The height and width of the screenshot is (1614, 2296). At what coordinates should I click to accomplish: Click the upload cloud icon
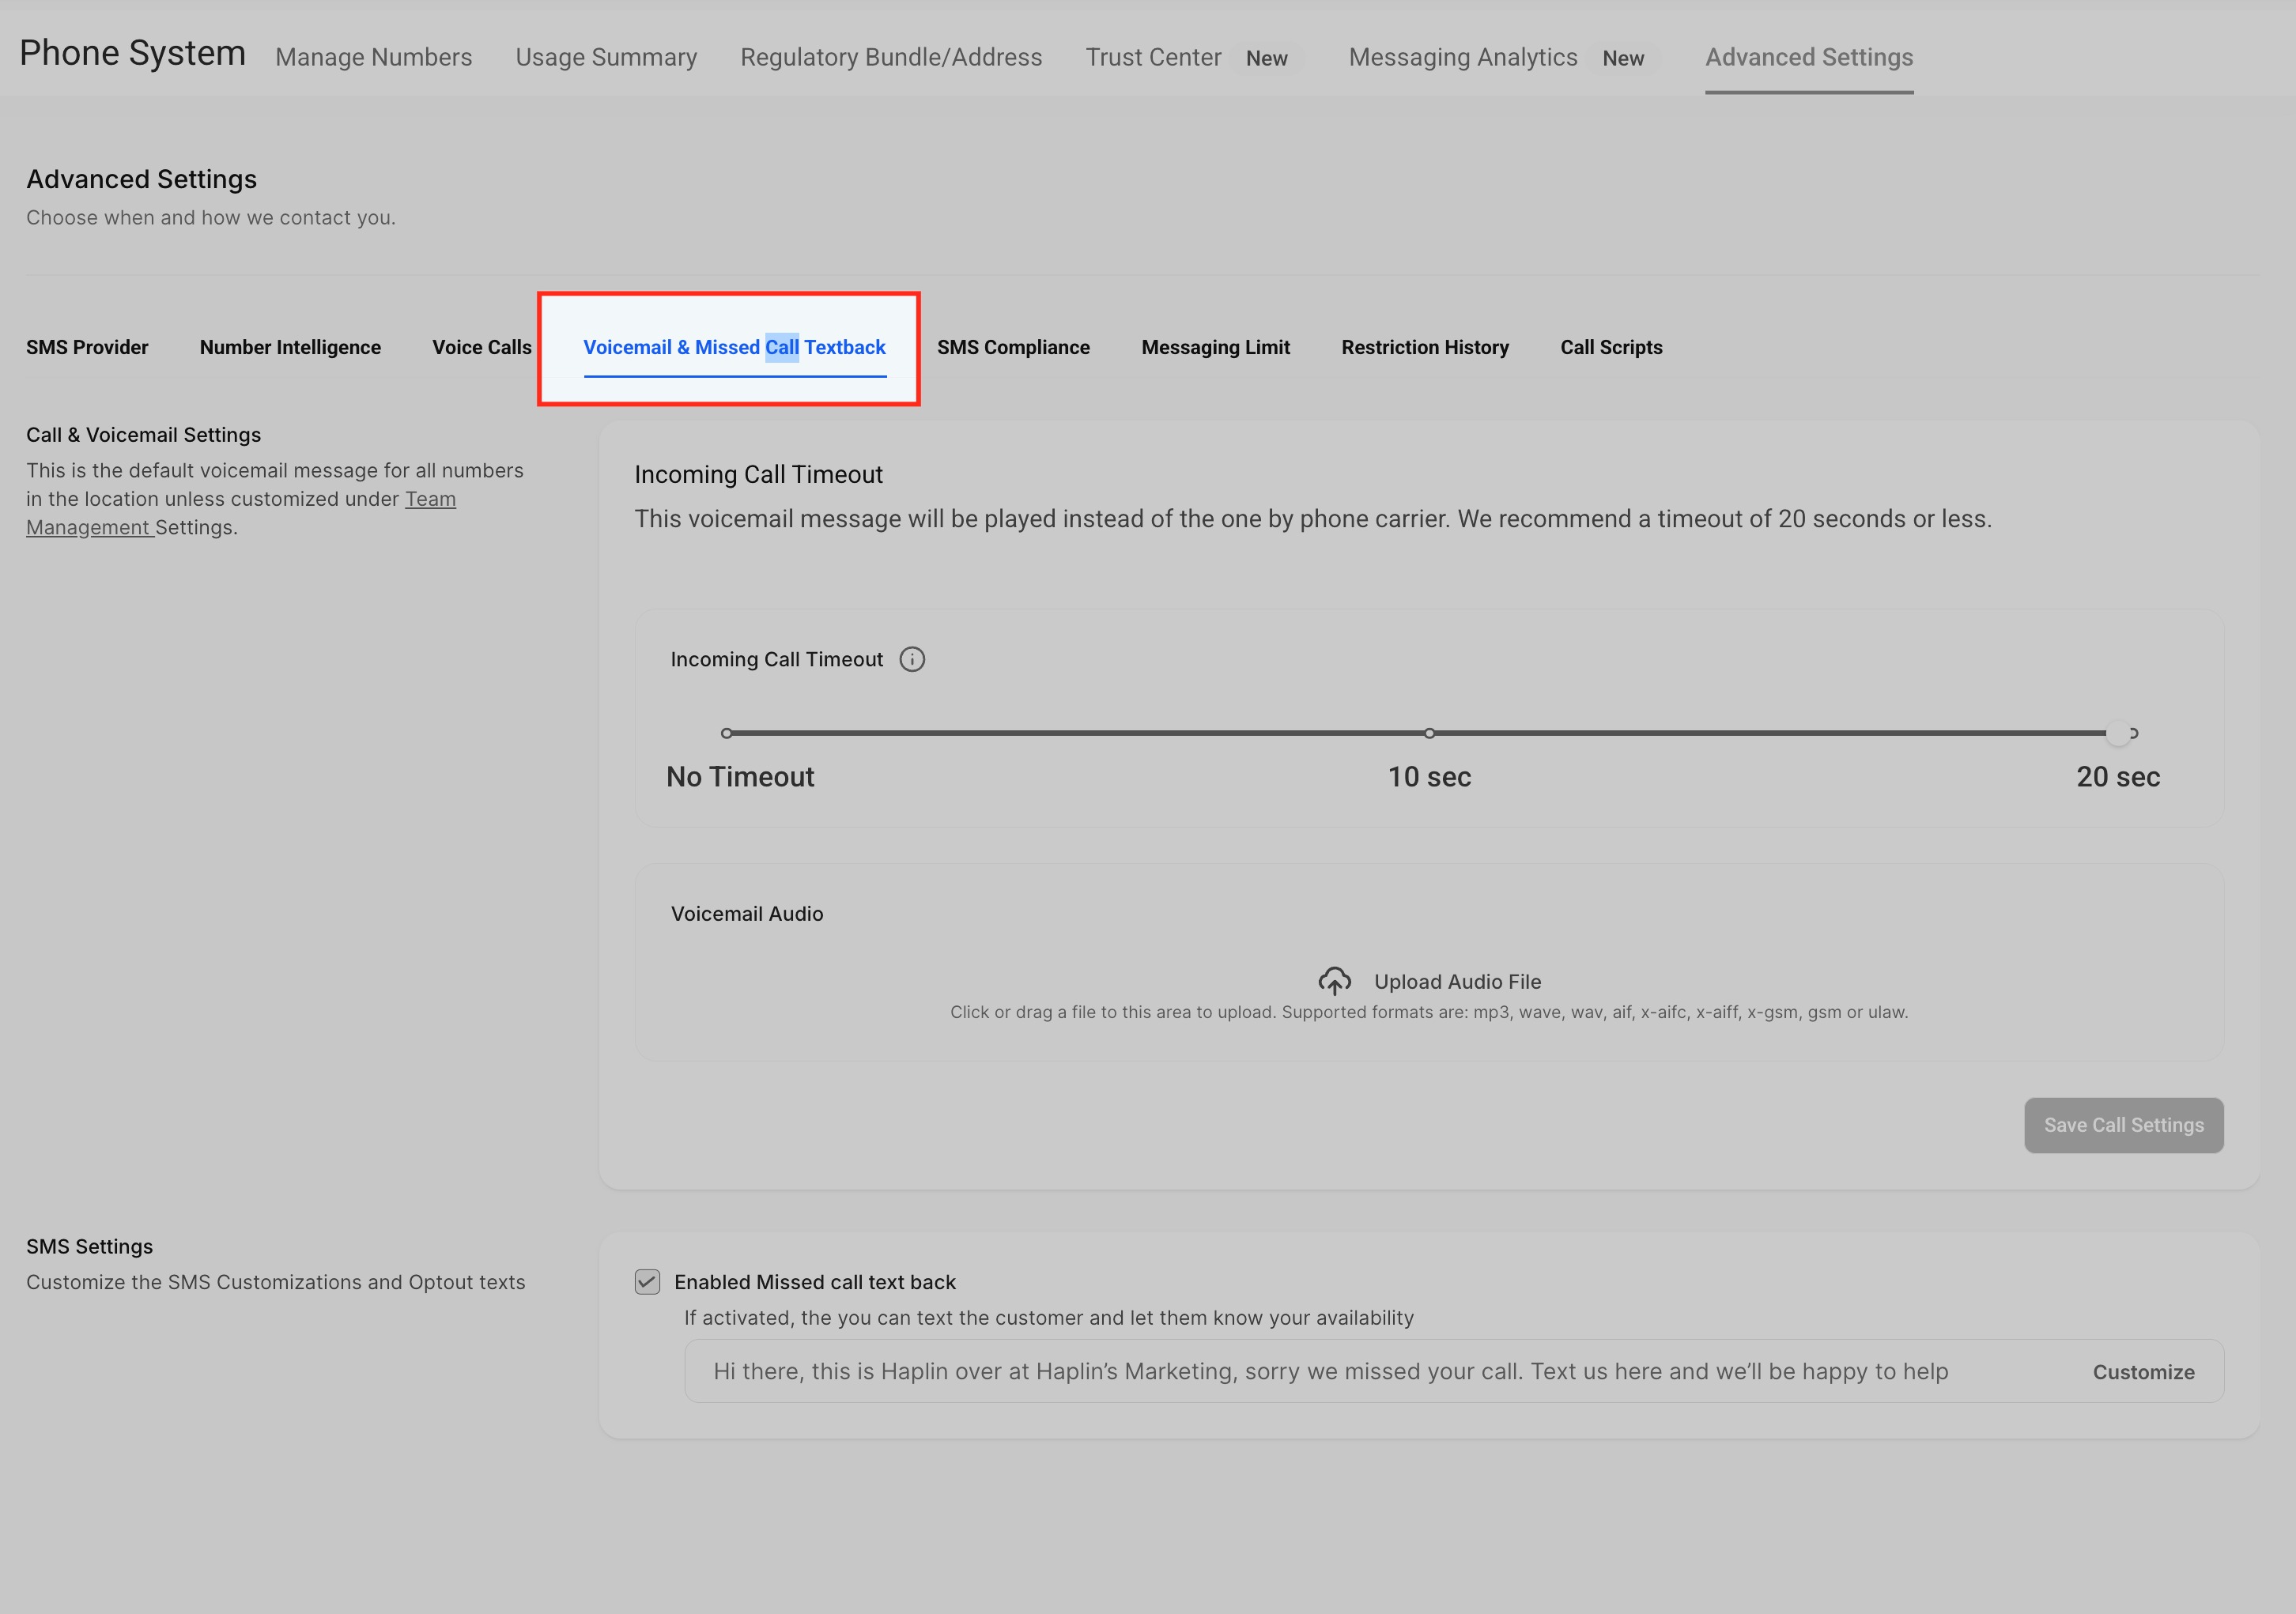point(1334,981)
